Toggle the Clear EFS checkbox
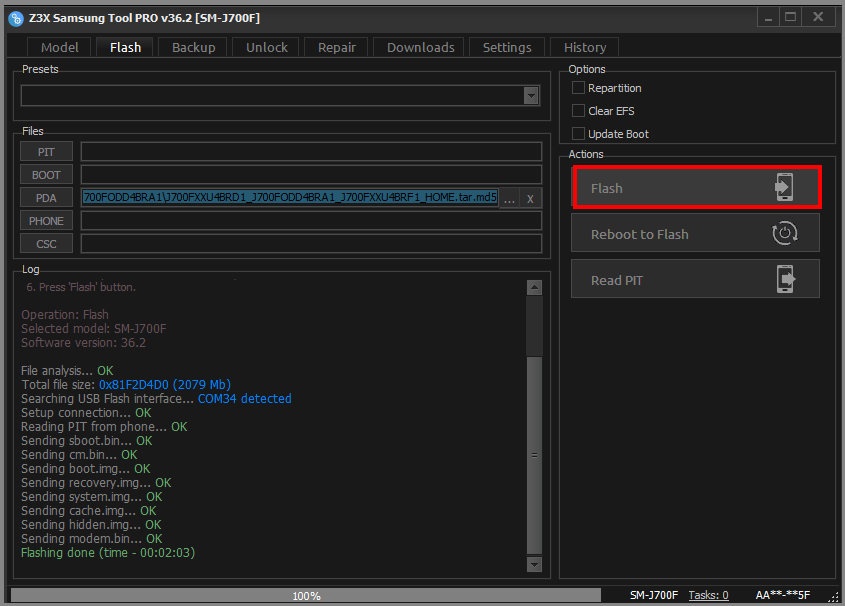The height and width of the screenshot is (606, 845). point(578,111)
